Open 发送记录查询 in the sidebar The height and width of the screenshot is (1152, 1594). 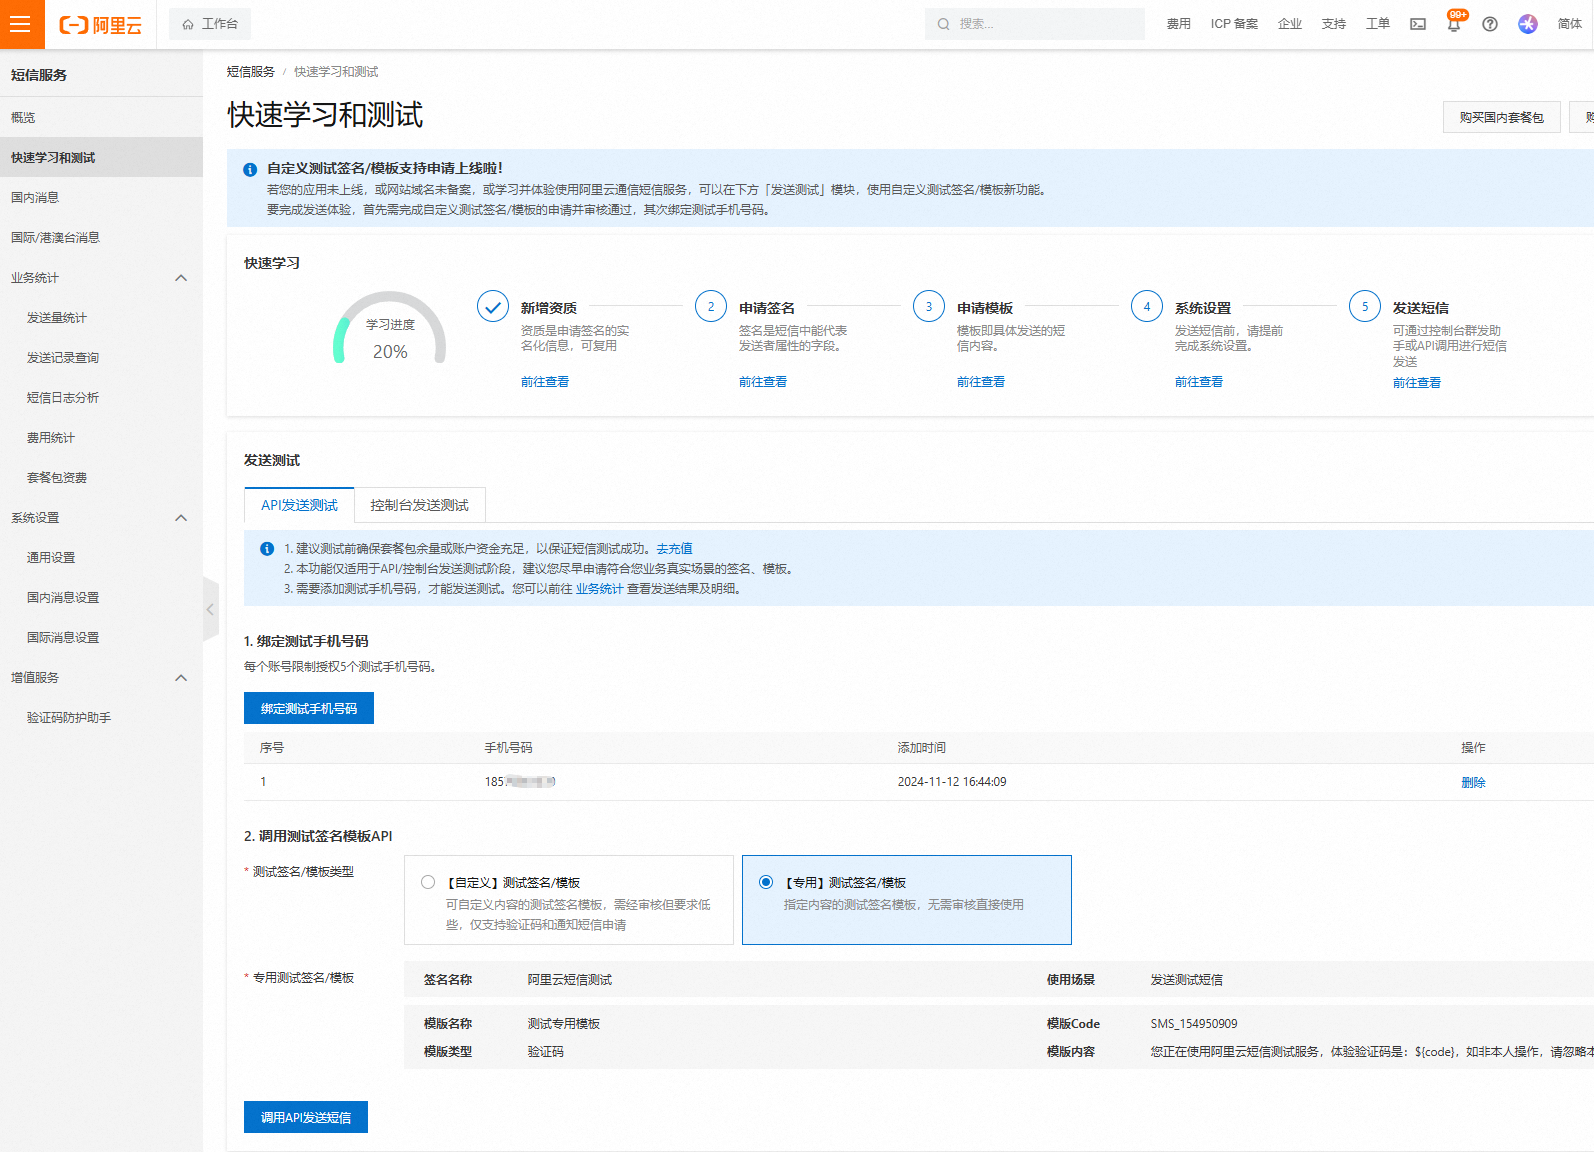101,357
